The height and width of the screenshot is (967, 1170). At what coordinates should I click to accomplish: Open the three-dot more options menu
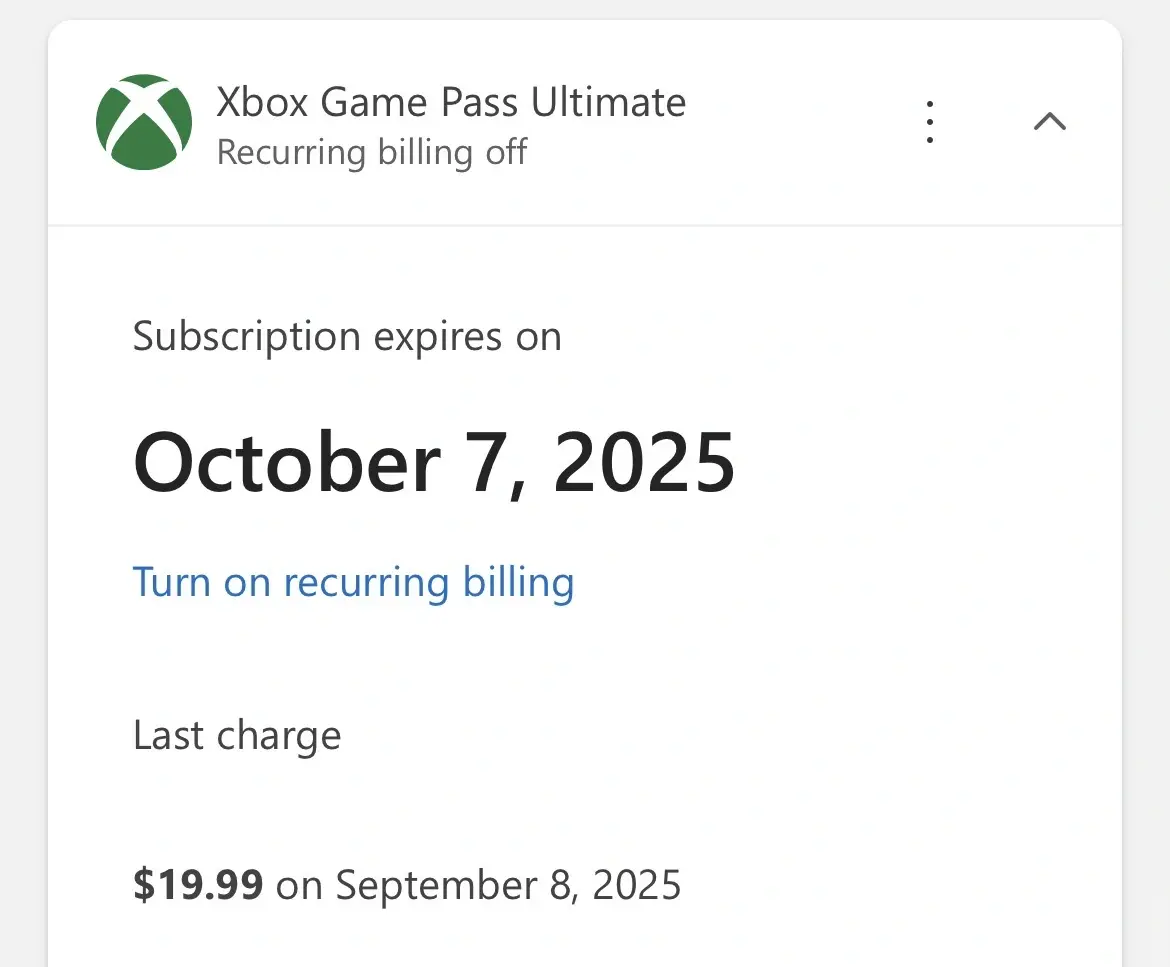(930, 122)
